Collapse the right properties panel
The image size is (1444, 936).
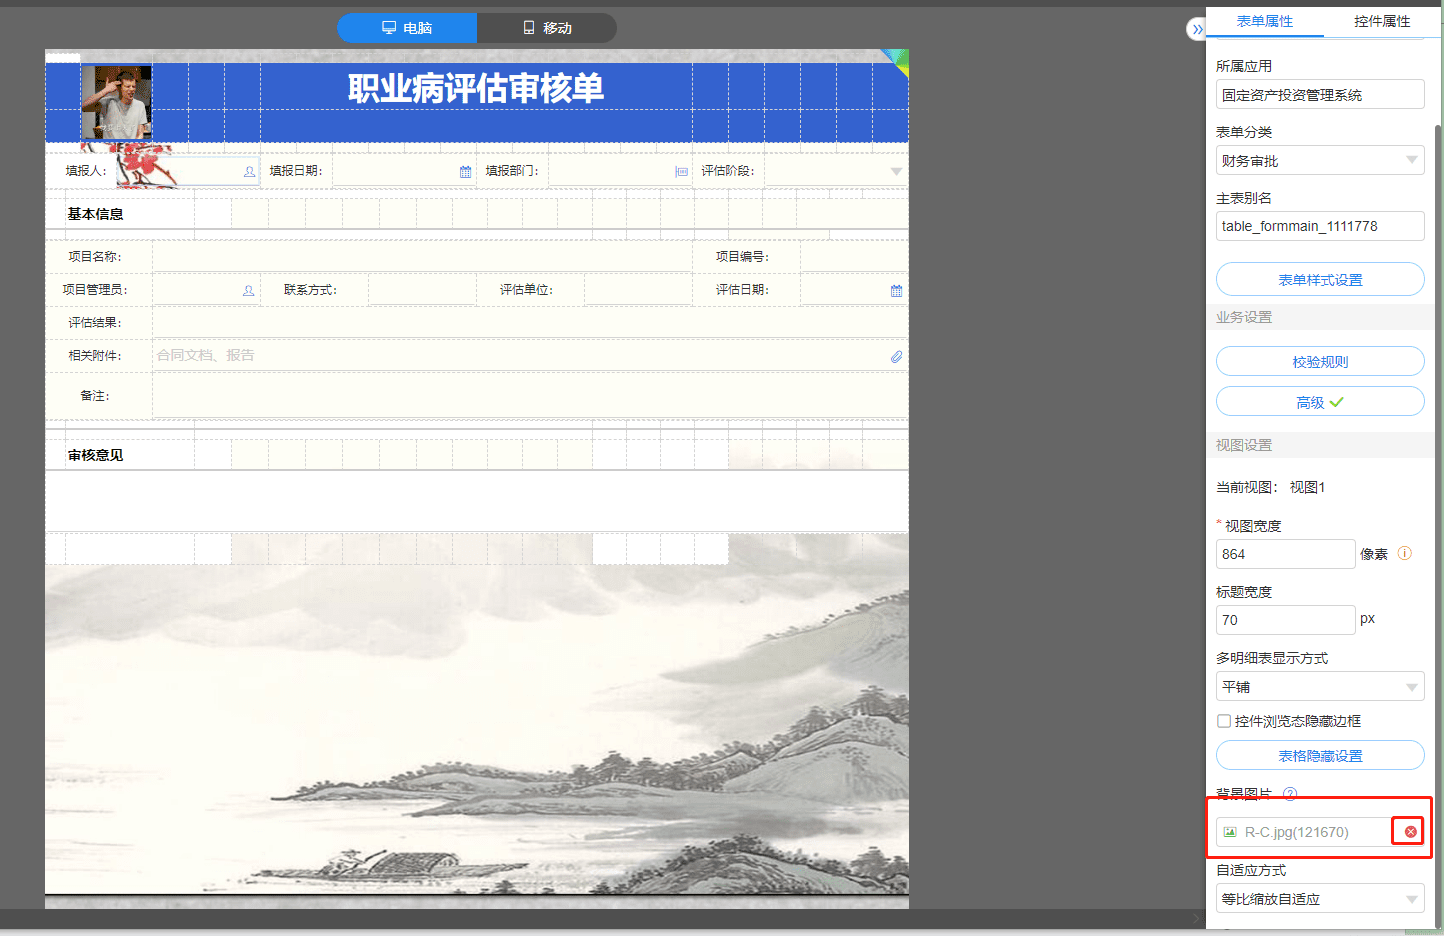(1197, 30)
